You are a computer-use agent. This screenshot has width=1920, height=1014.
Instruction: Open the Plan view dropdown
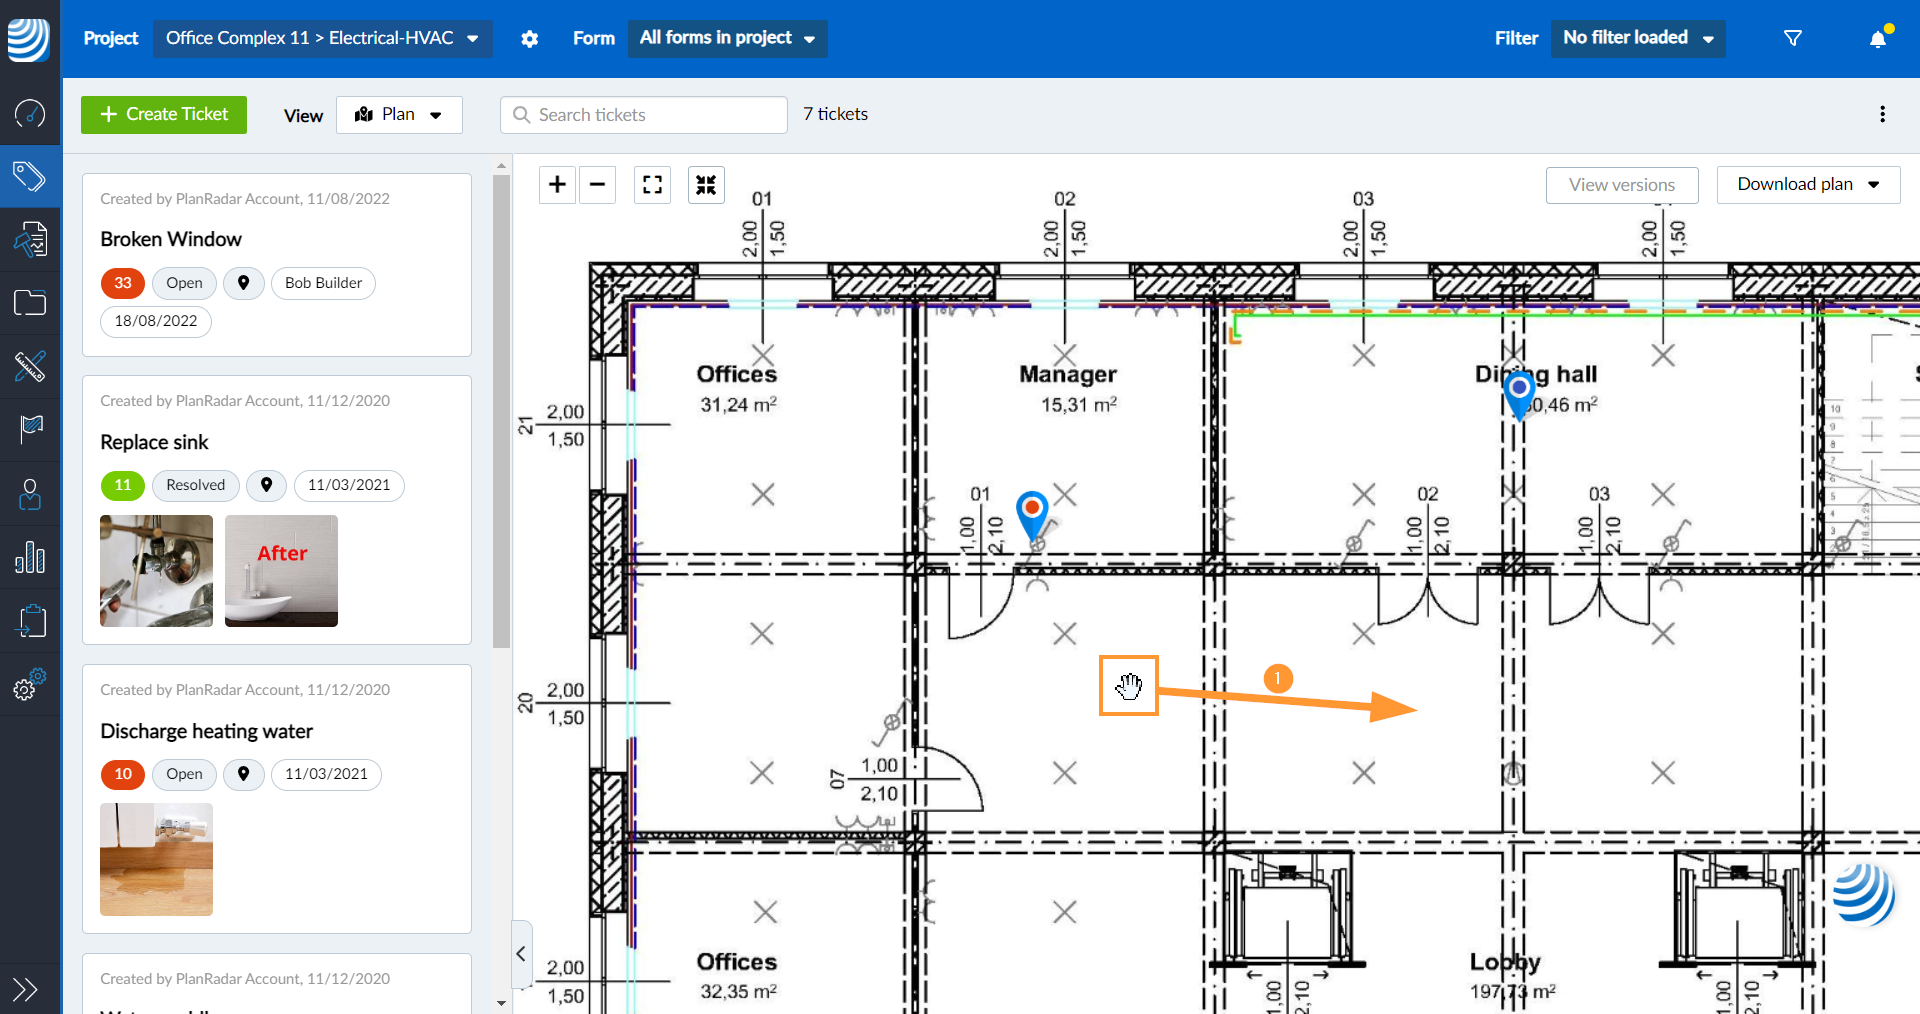pyautogui.click(x=399, y=115)
